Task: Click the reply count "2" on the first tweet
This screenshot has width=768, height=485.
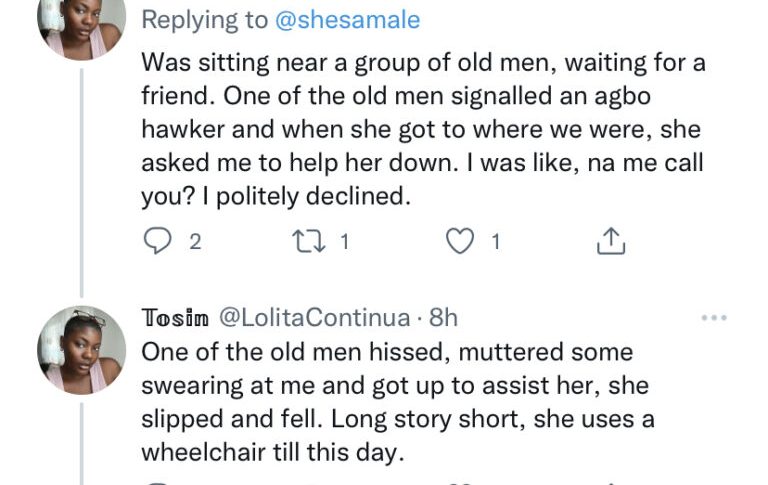Action: (195, 241)
